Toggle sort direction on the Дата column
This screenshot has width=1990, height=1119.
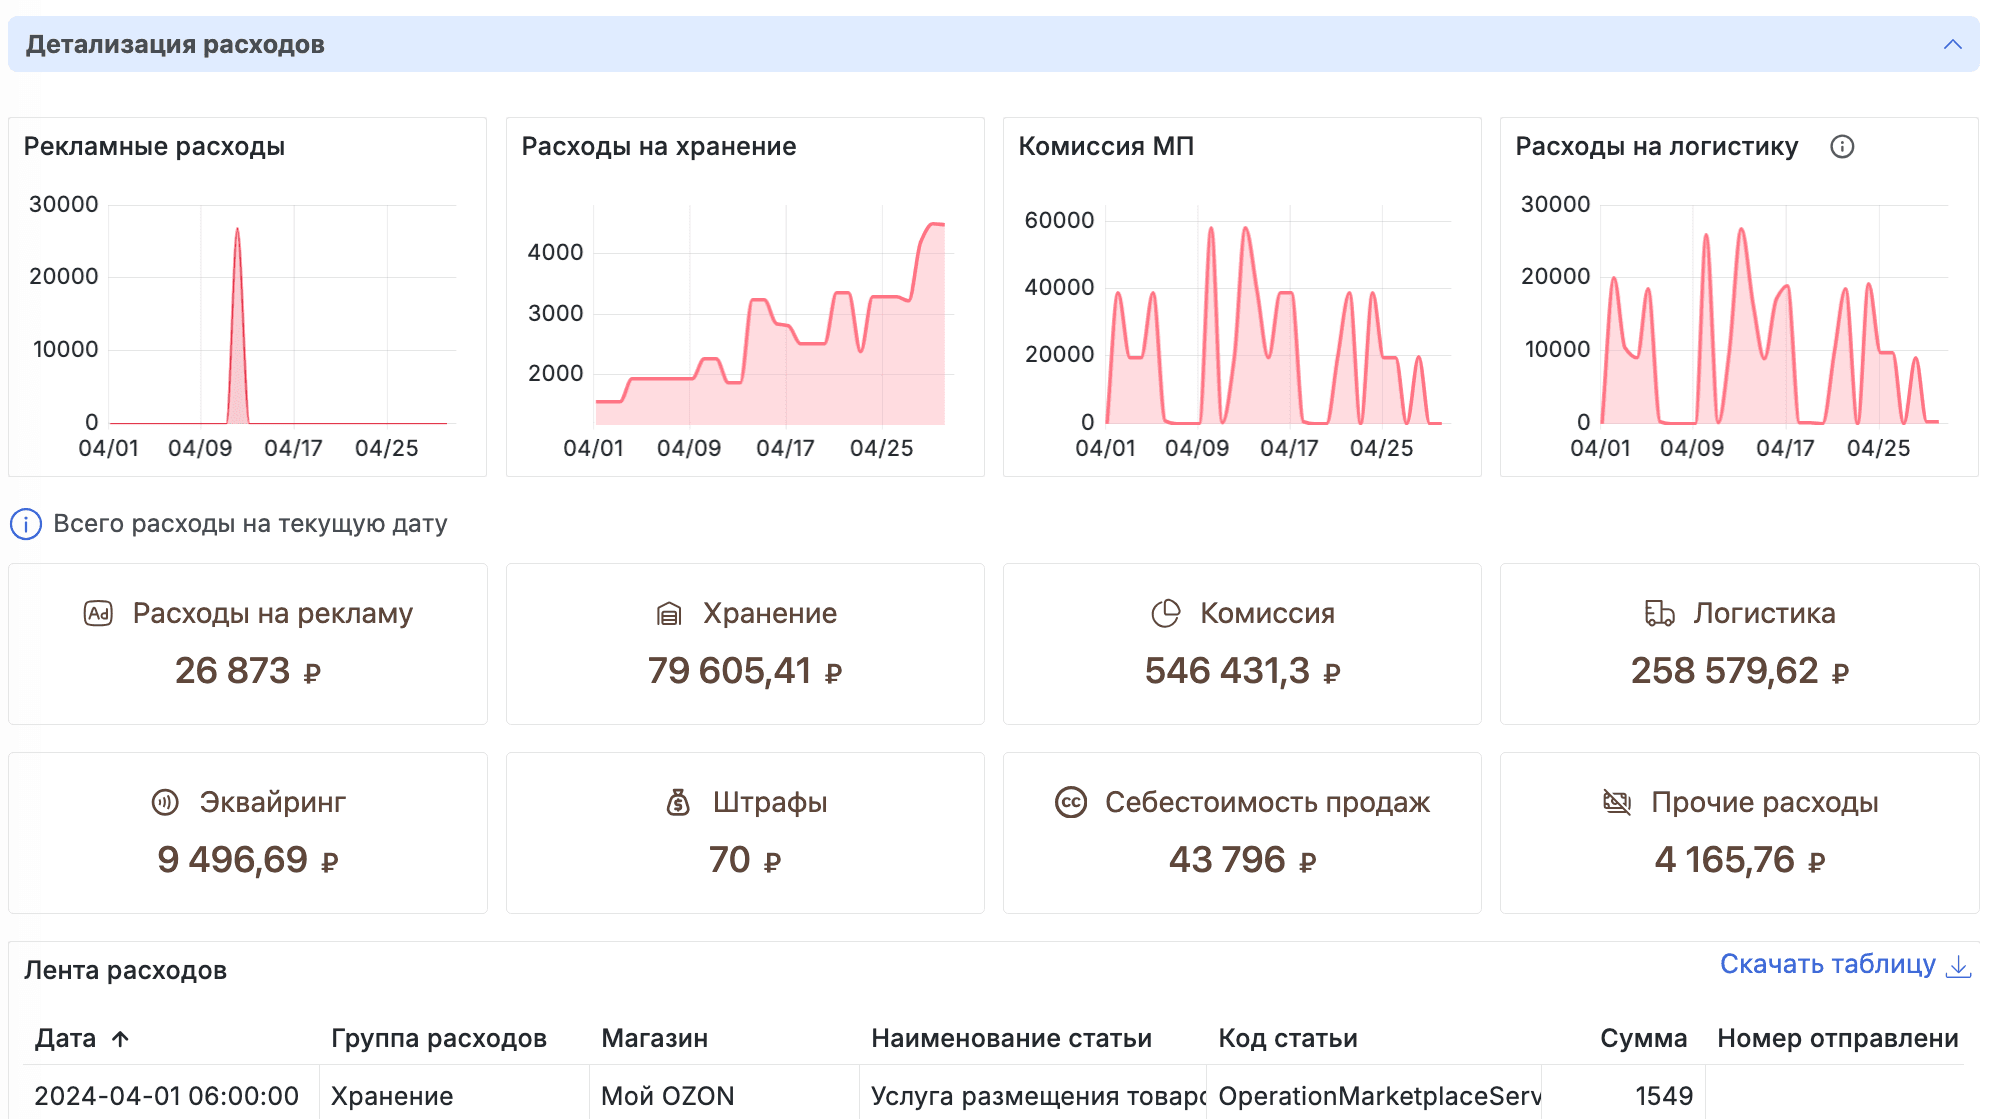click(119, 1038)
